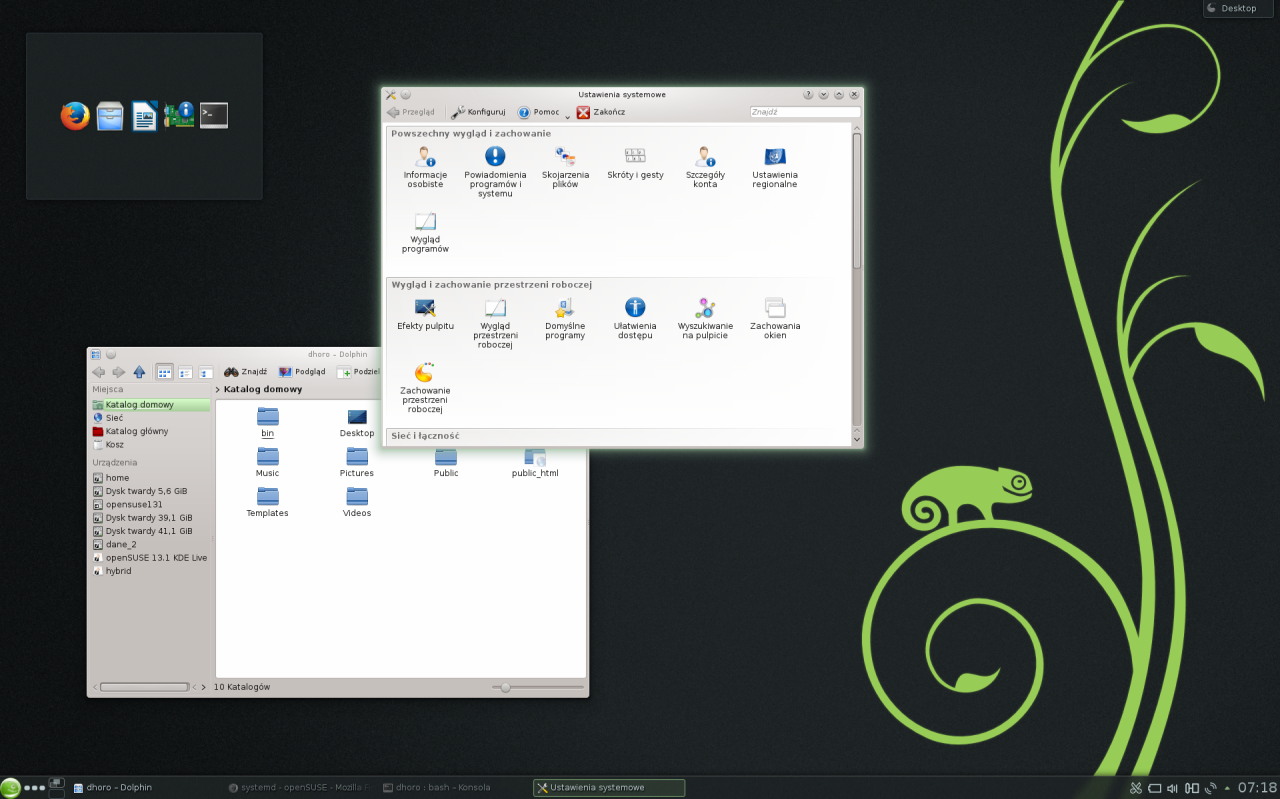The width and height of the screenshot is (1280, 799).
Task: Focus the Znajdź search field in settings
Action: click(x=805, y=112)
